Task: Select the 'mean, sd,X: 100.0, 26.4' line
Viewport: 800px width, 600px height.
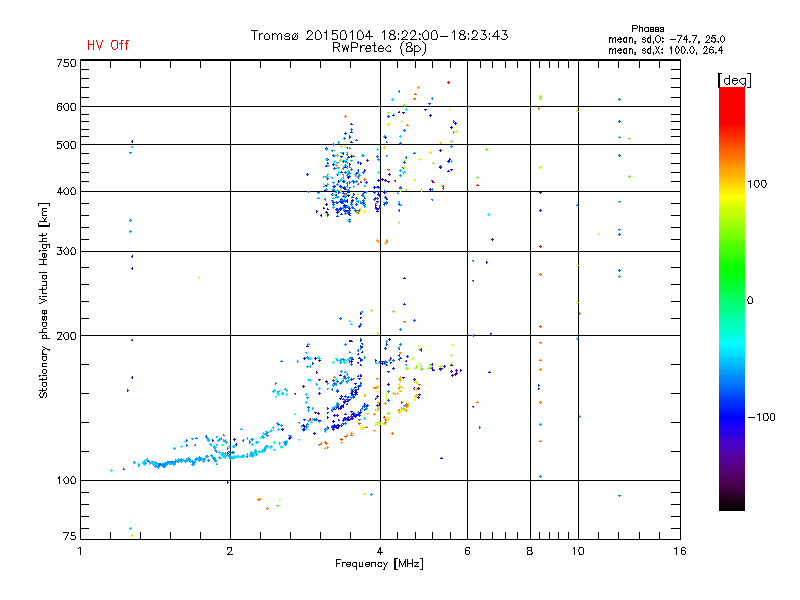Action: [x=665, y=50]
